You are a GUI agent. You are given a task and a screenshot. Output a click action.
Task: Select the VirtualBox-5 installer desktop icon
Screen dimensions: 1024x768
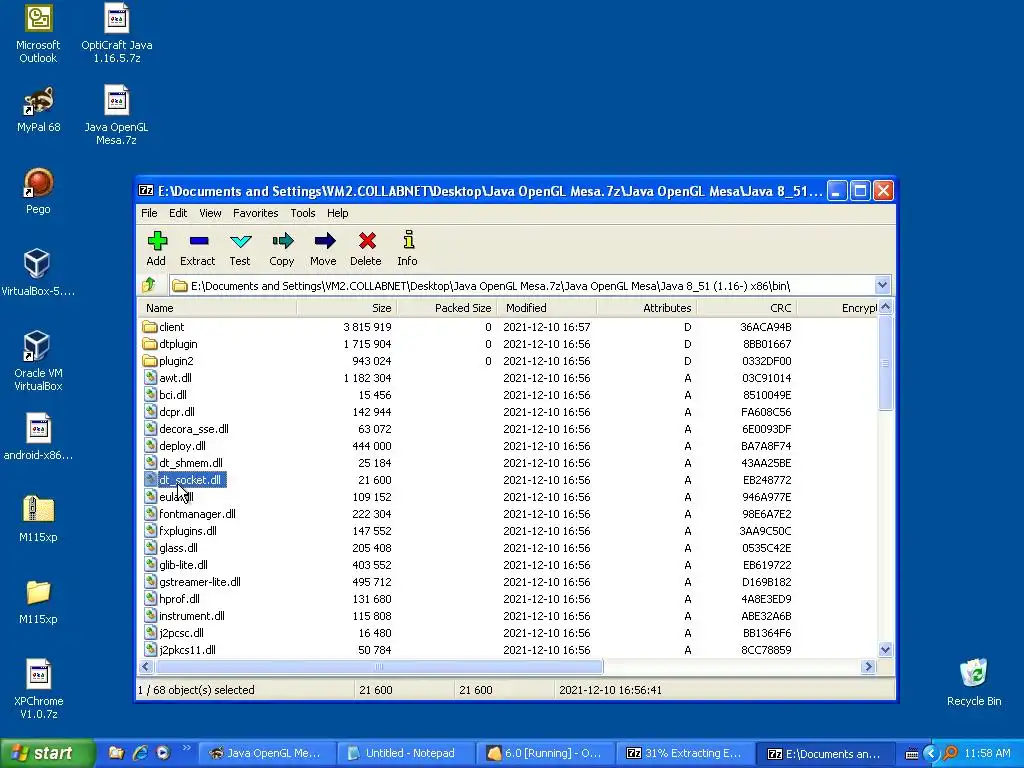click(x=38, y=273)
